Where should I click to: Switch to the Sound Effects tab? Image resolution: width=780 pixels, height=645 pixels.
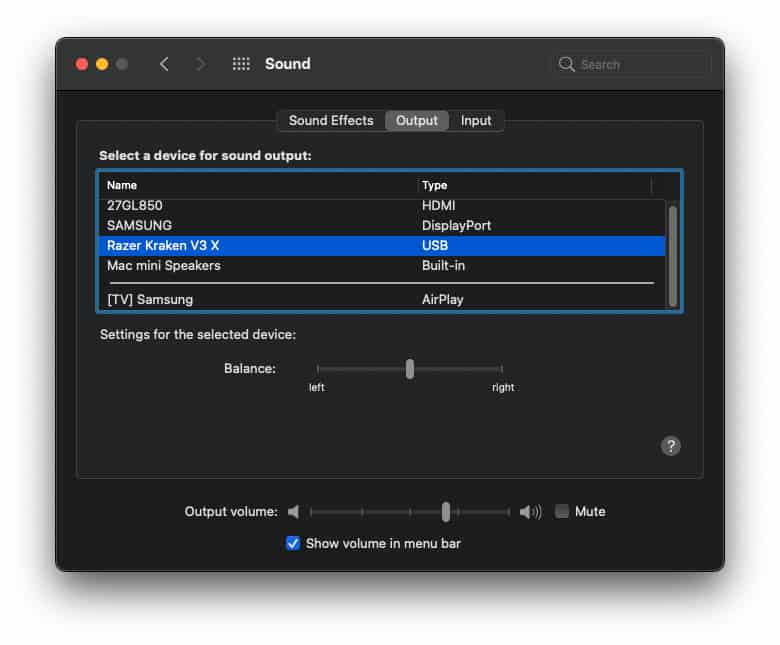point(331,121)
